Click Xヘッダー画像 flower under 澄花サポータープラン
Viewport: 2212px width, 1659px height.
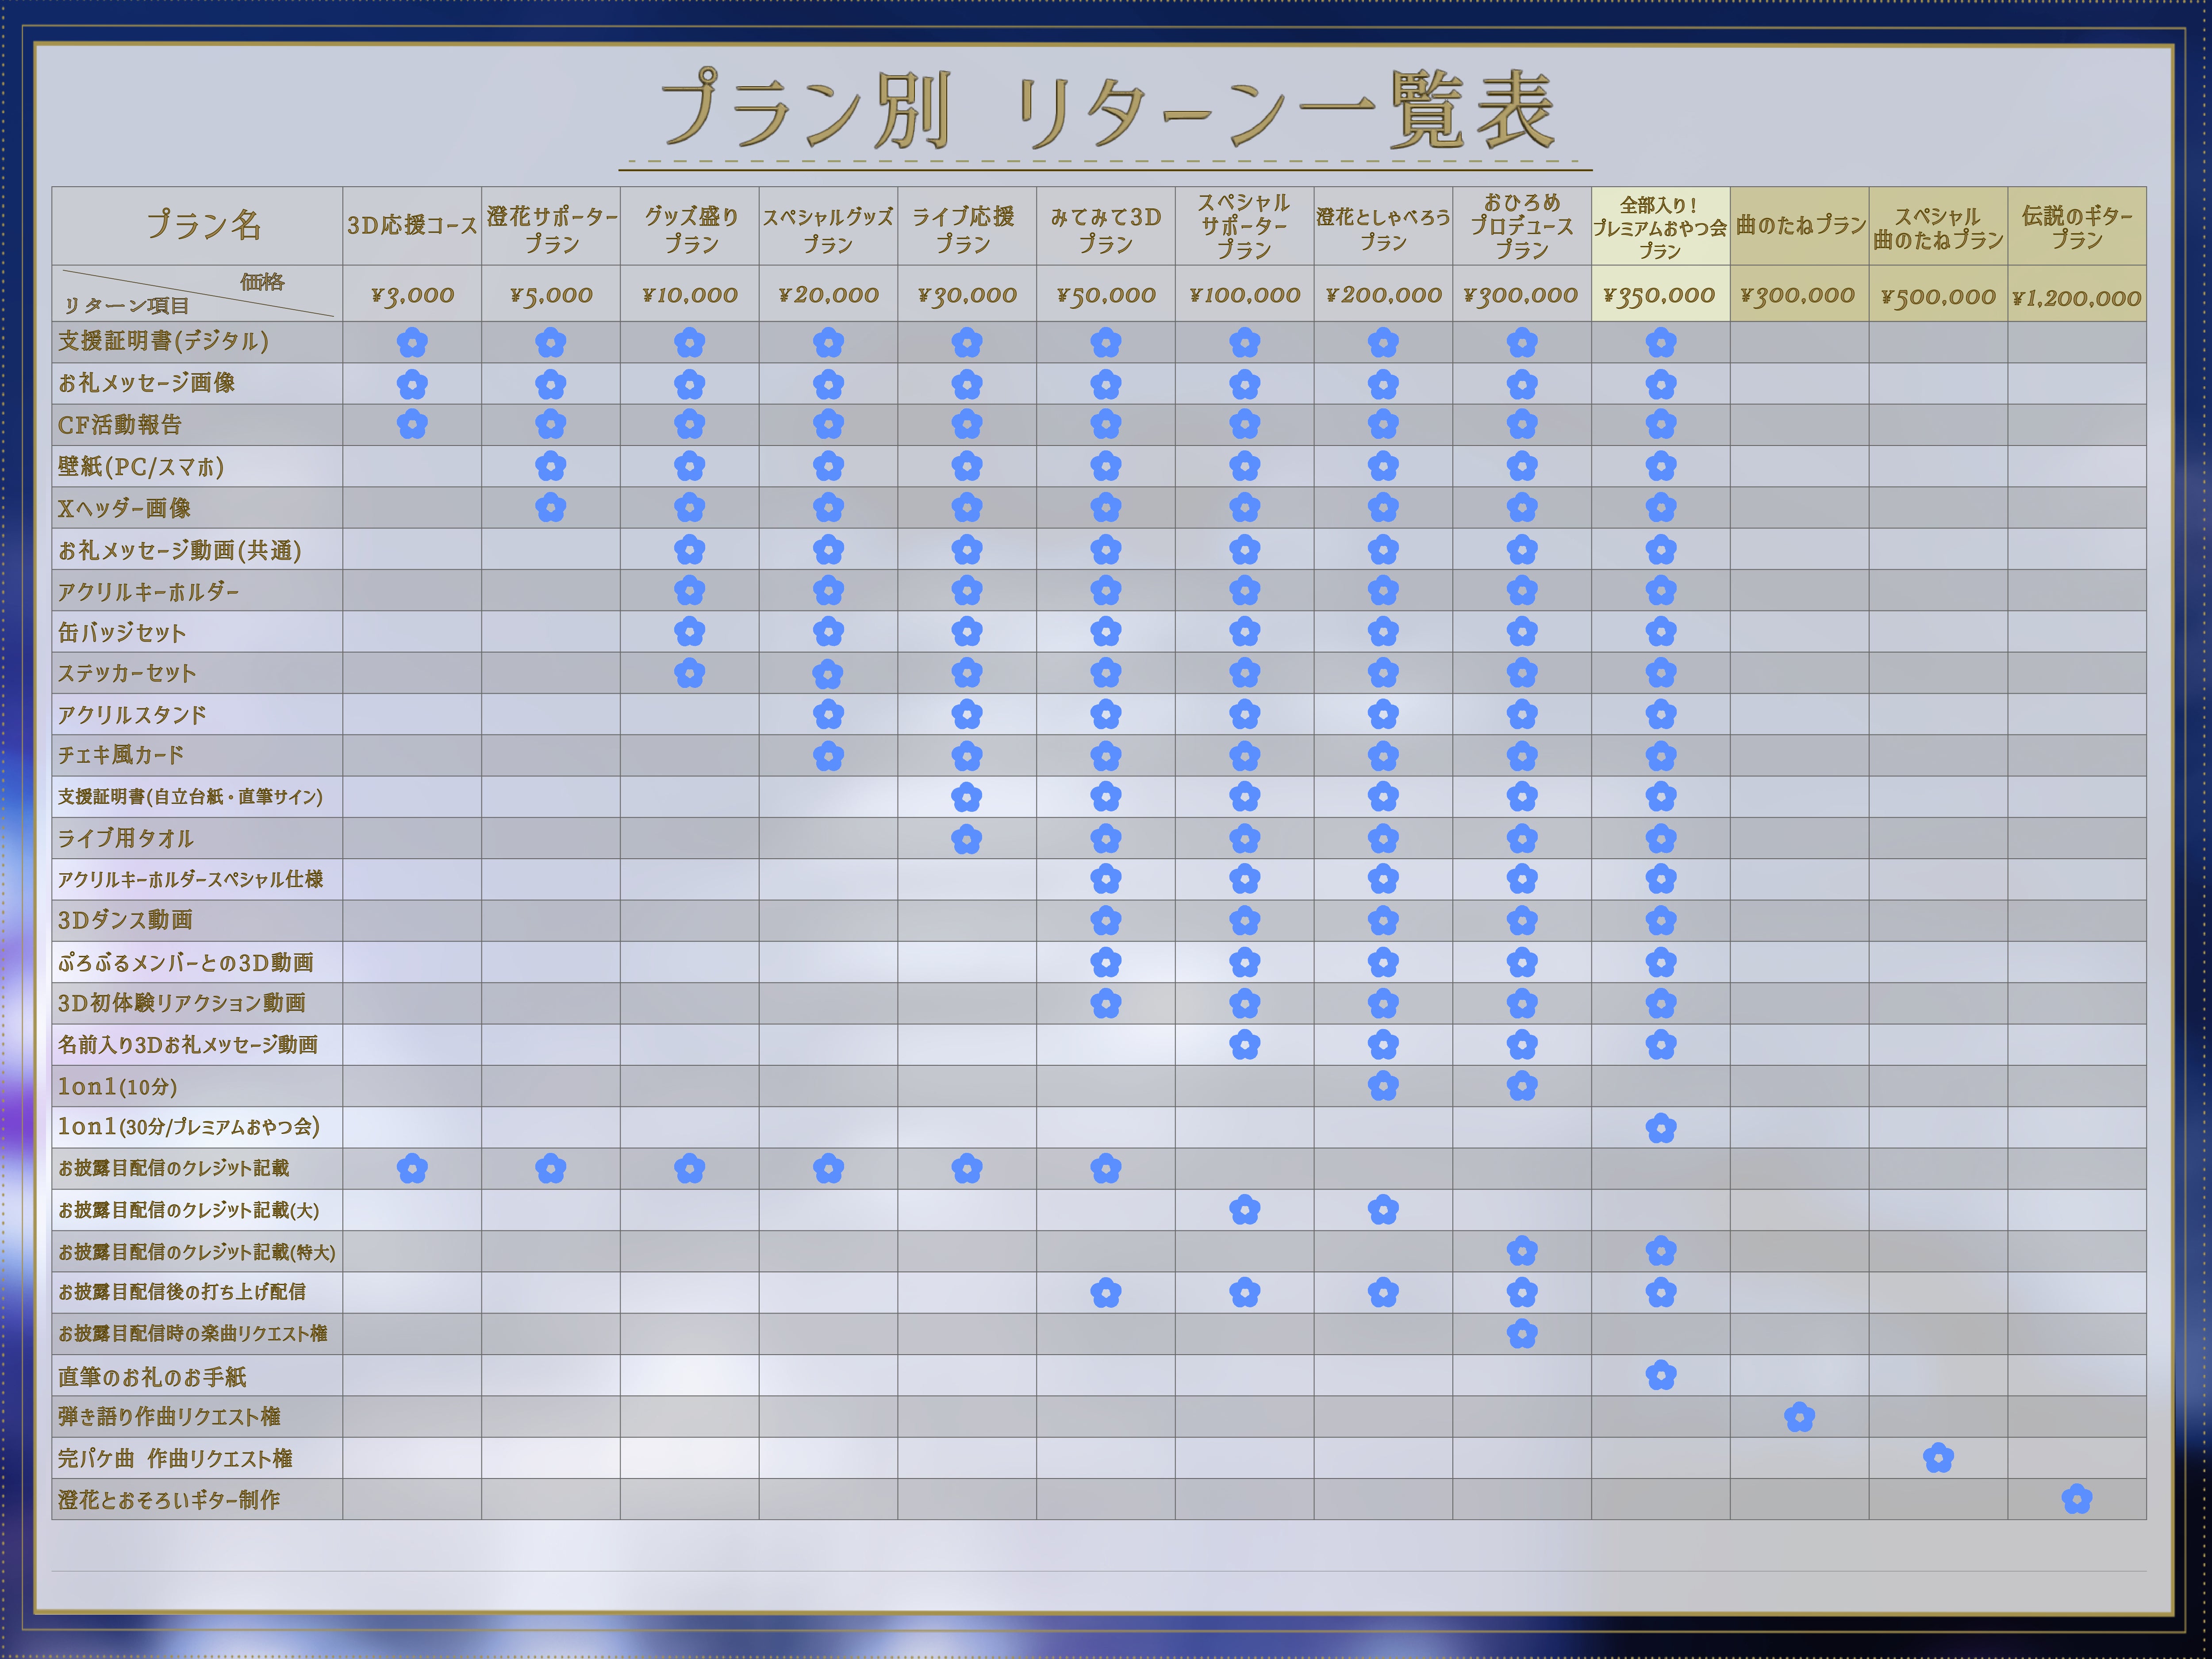click(x=551, y=508)
